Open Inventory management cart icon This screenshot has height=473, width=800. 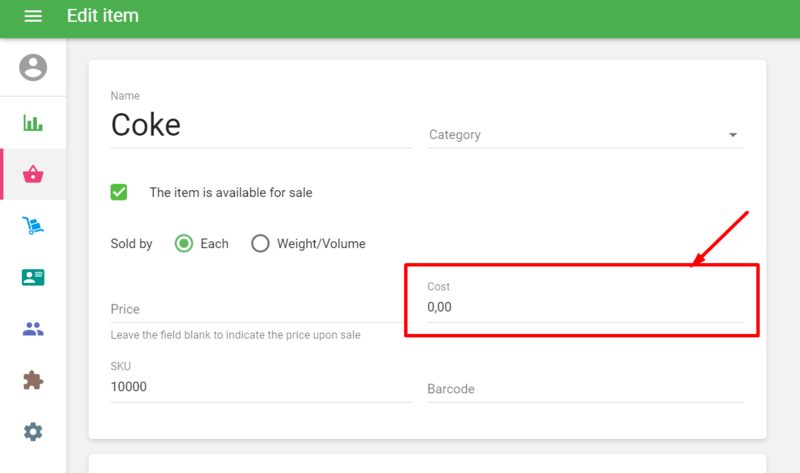point(33,226)
